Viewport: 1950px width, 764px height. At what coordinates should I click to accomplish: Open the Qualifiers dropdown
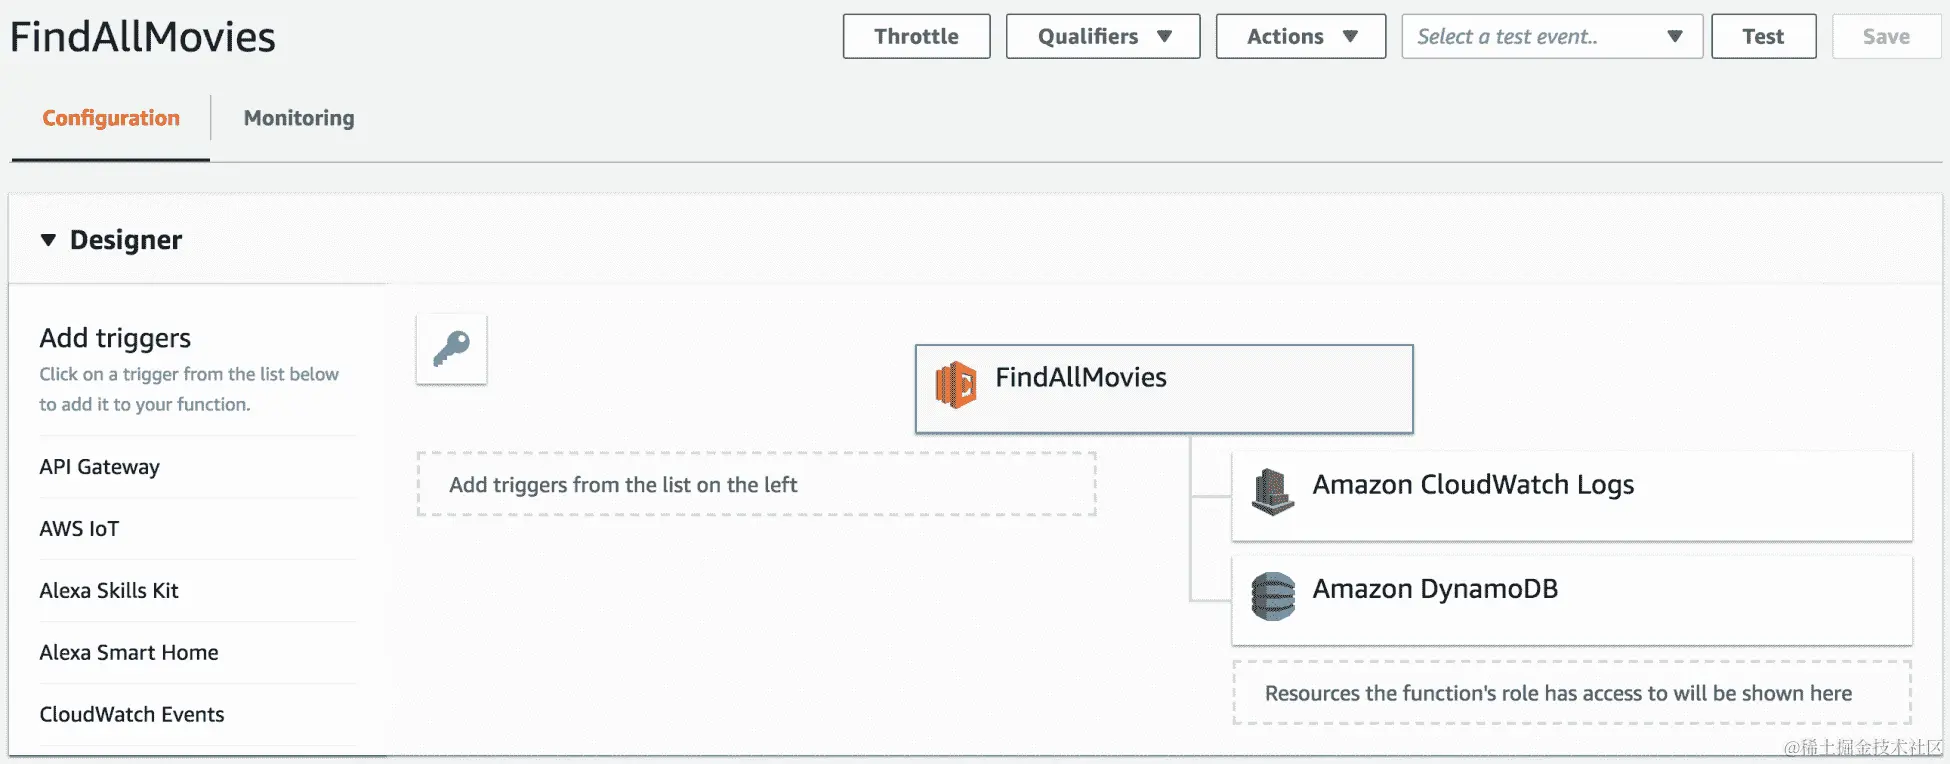tap(1102, 37)
